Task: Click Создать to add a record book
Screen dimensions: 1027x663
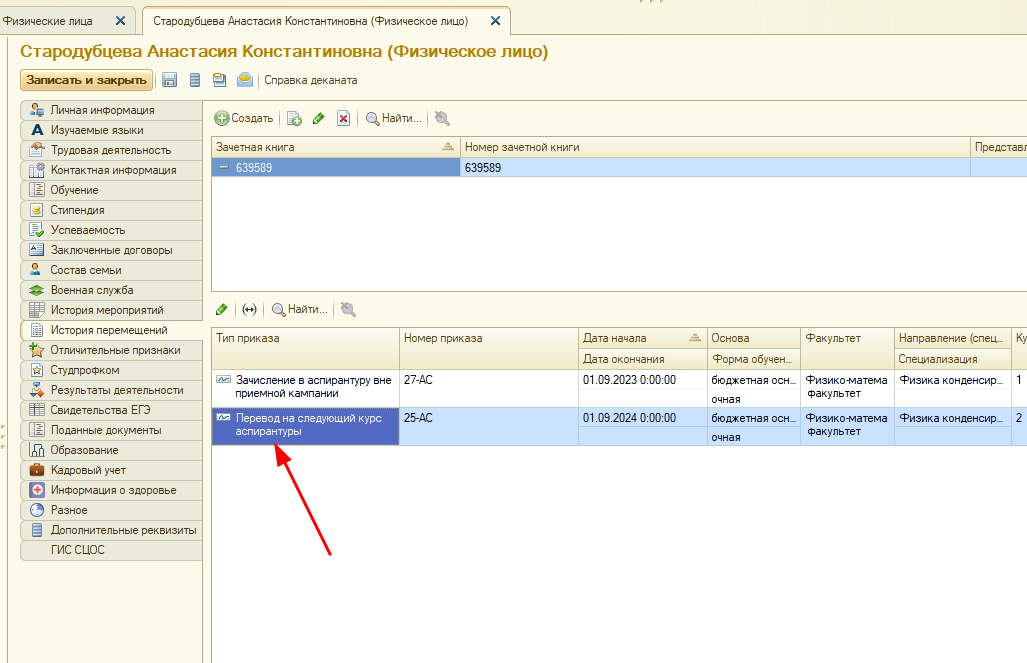Action: click(243, 118)
